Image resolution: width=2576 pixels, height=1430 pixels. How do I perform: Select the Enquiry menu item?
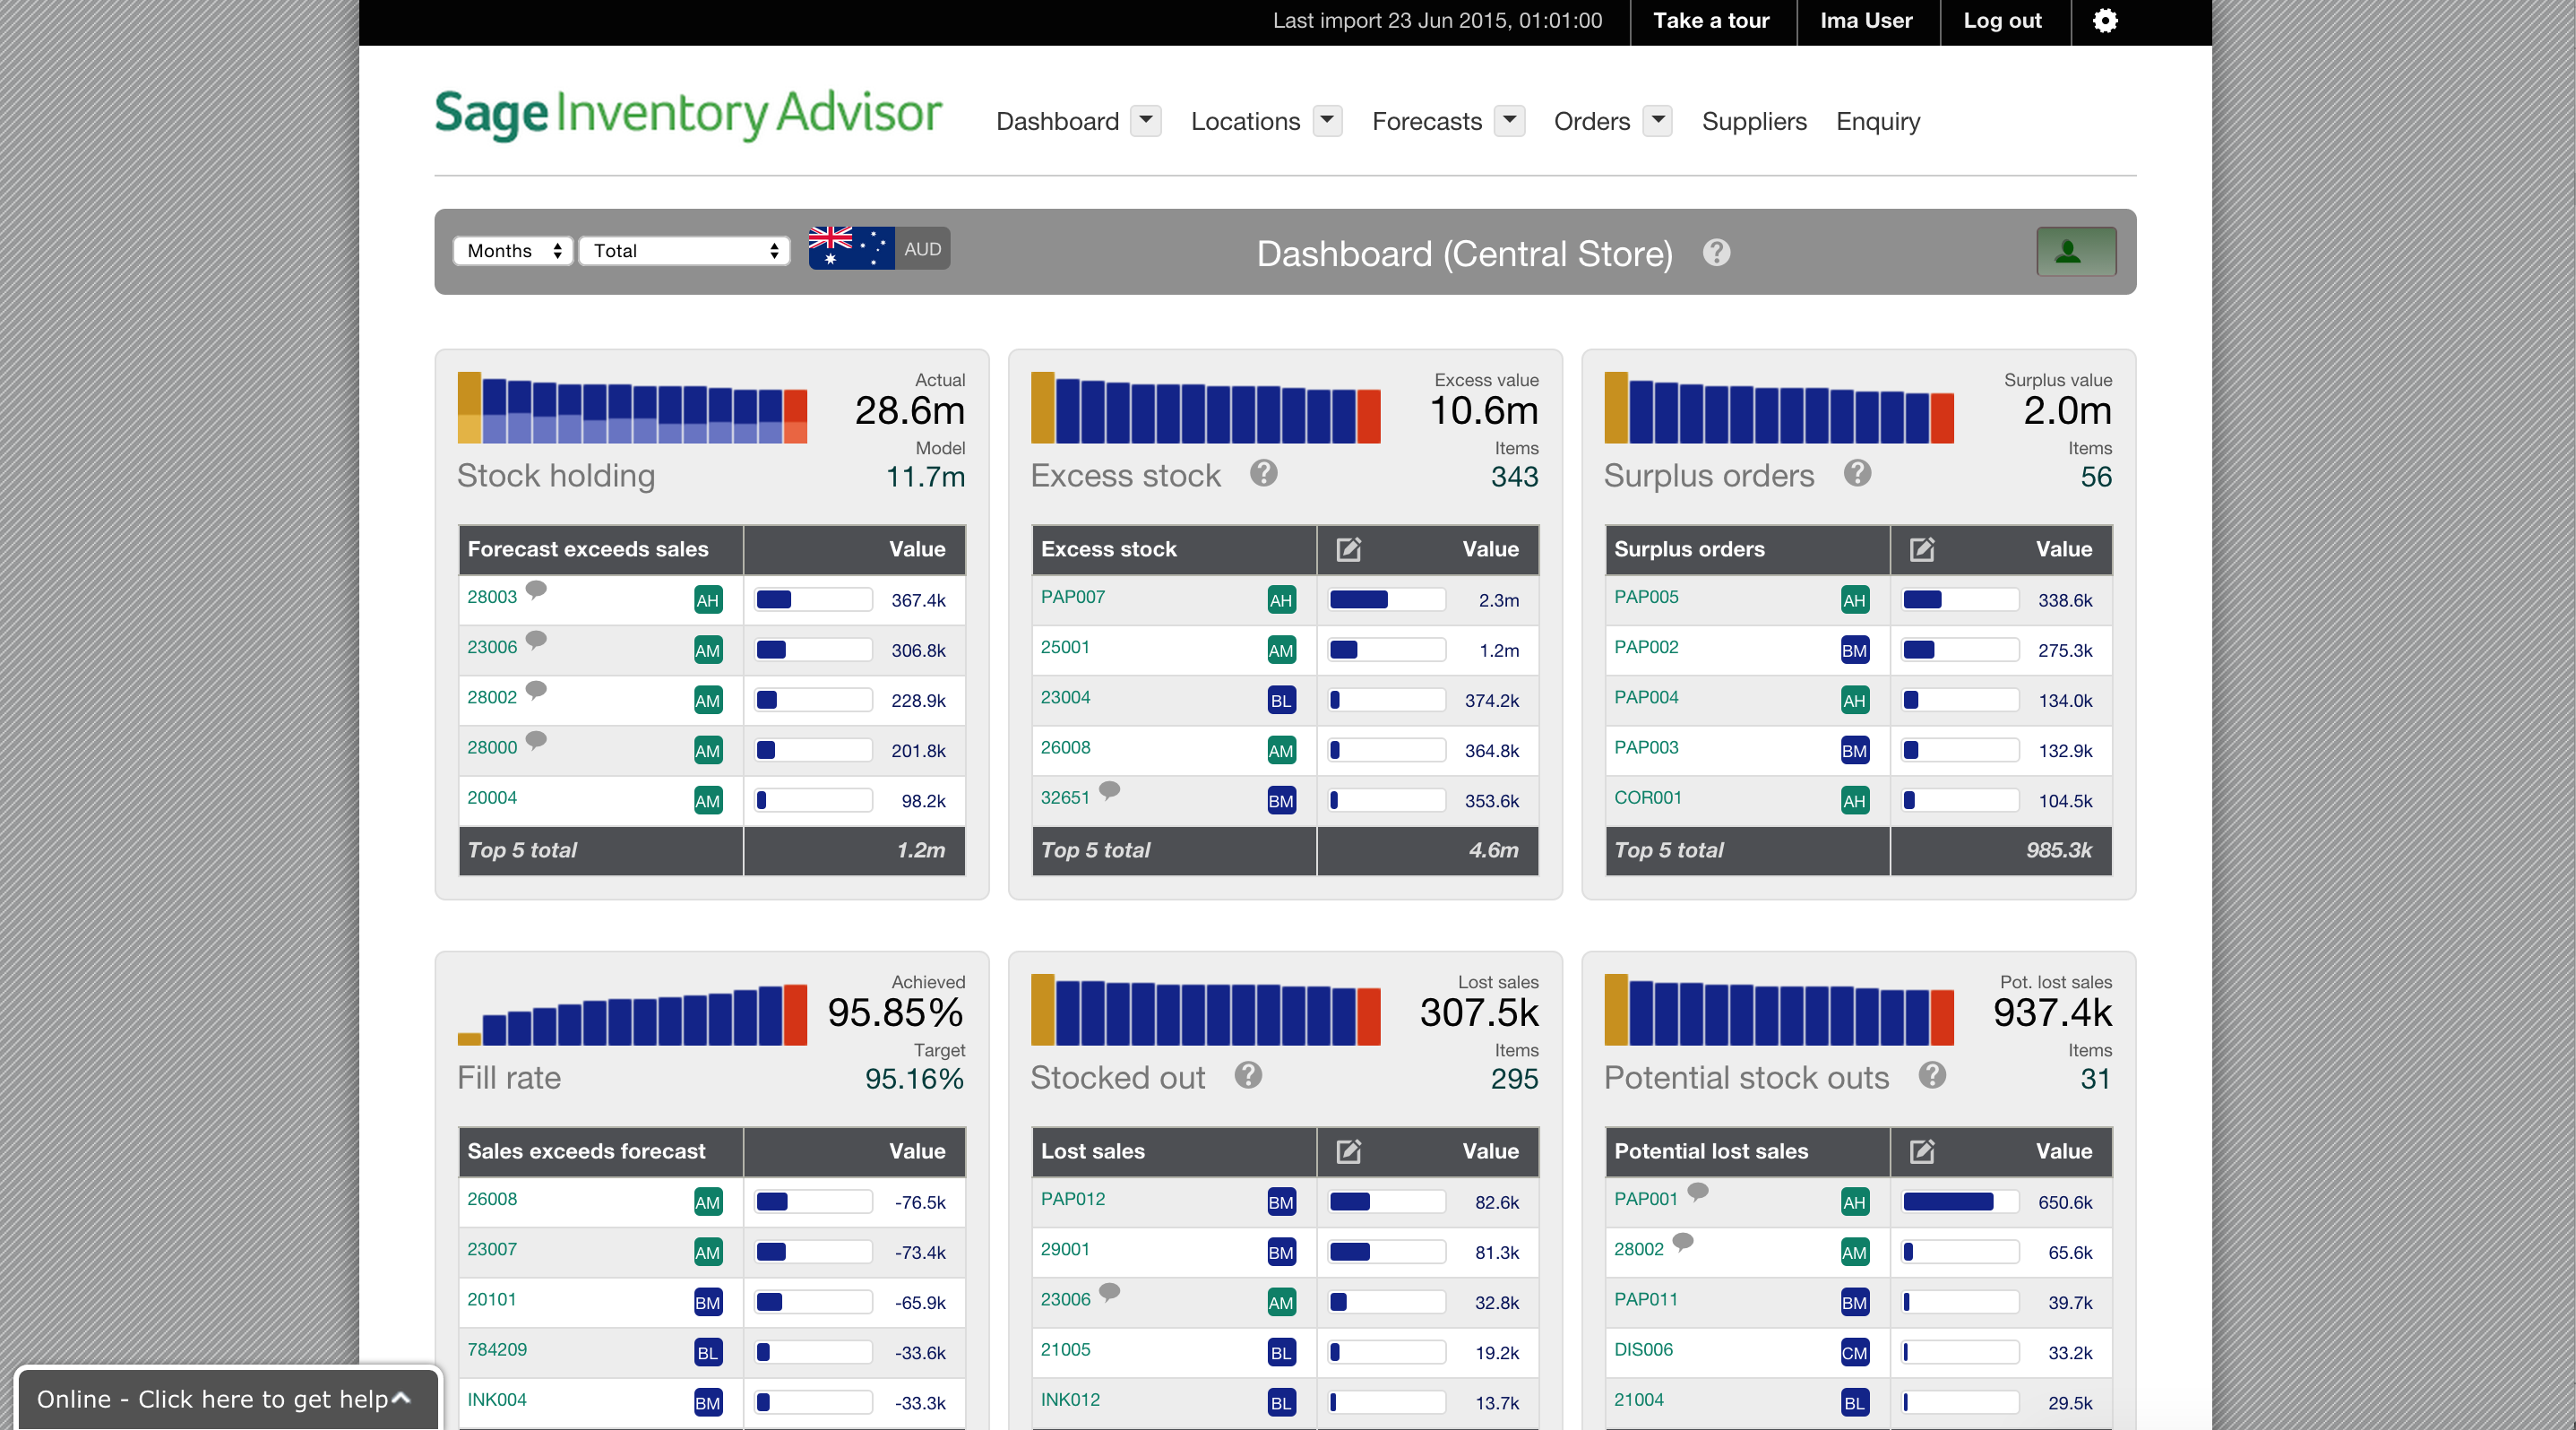[x=1878, y=121]
